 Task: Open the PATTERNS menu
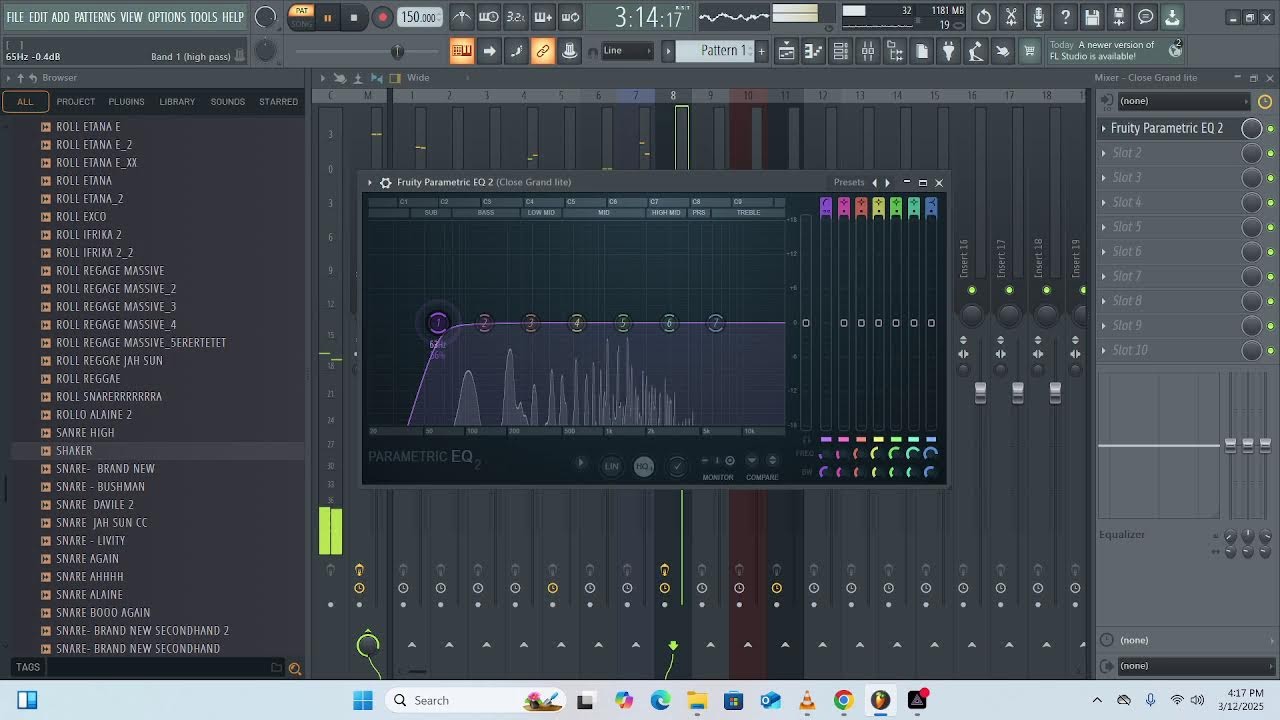94,17
